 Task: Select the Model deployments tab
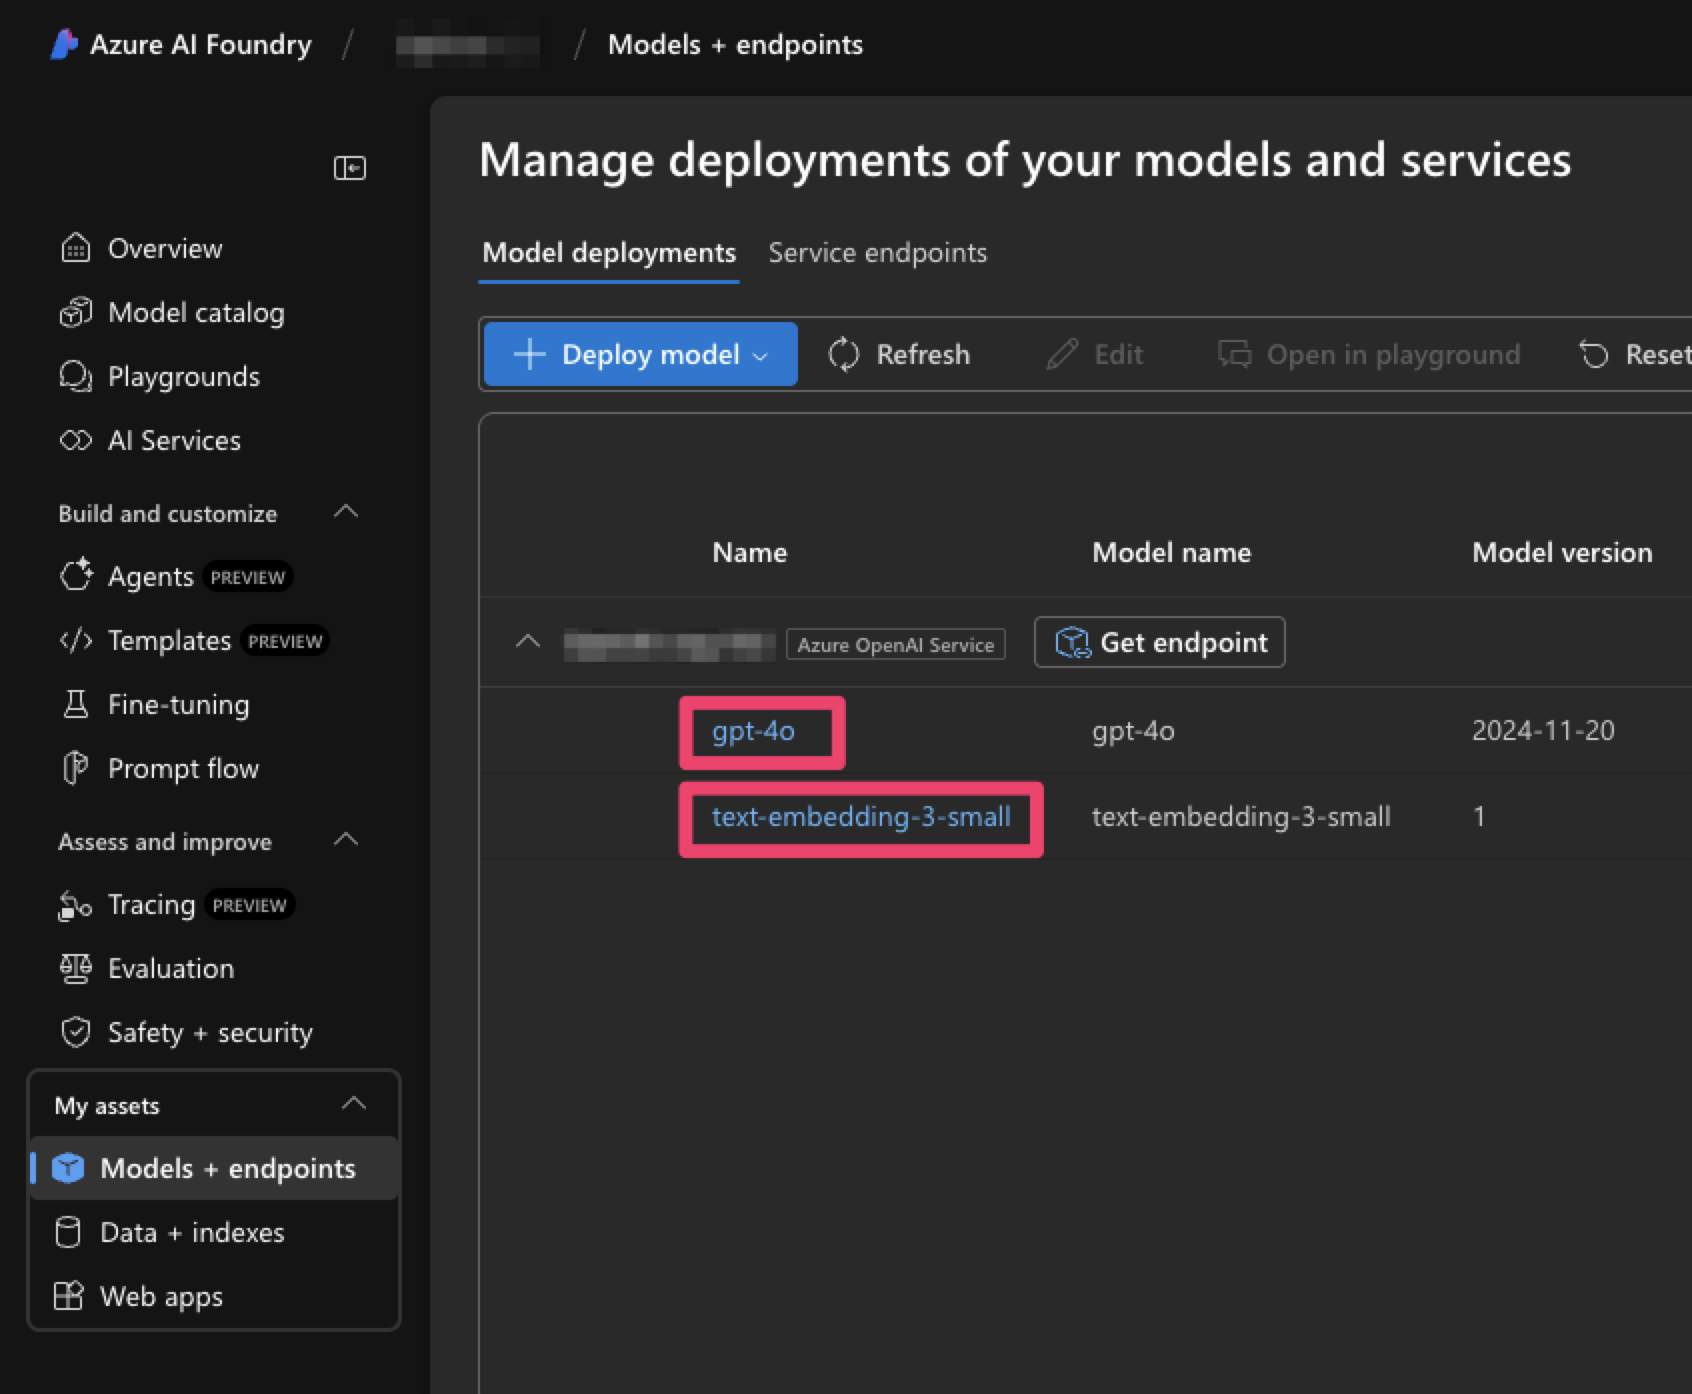(608, 253)
